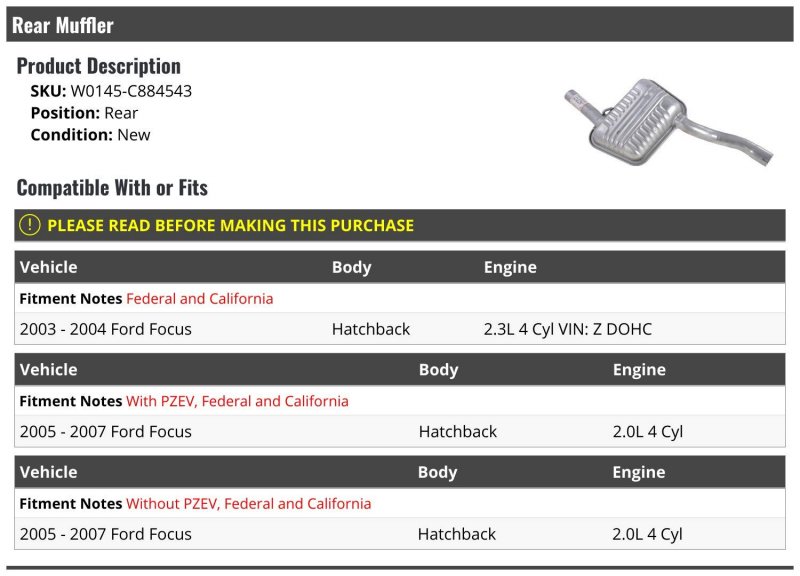Click the Please Read Before Purchase banner
800x576 pixels.
point(400,225)
